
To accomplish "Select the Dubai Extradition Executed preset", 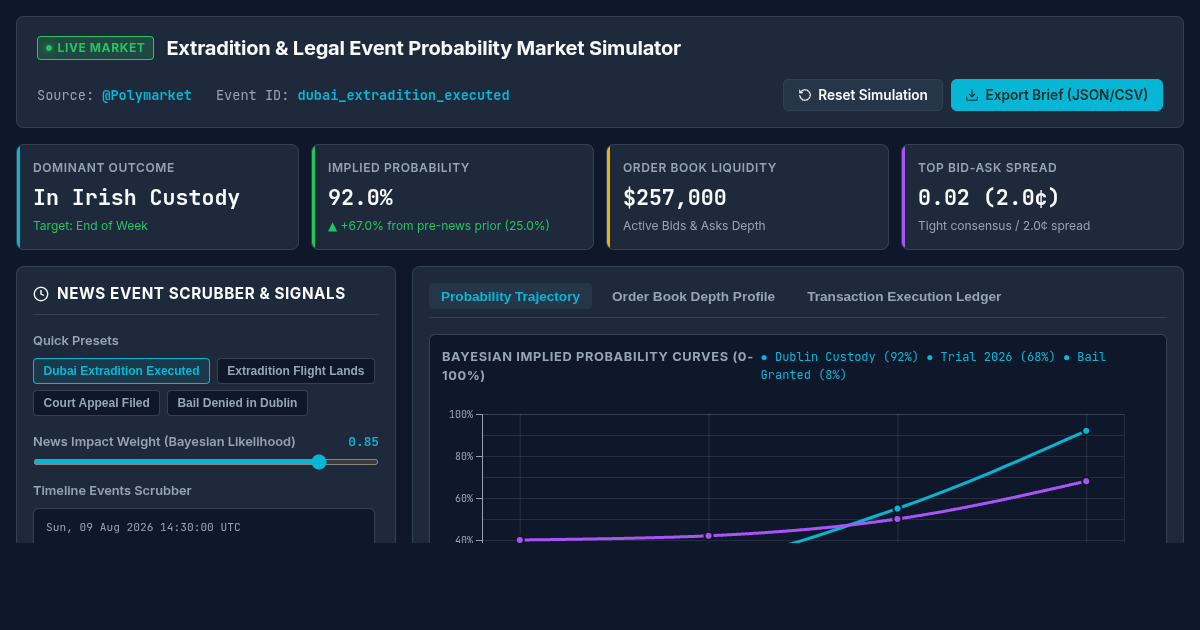I will click(121, 371).
